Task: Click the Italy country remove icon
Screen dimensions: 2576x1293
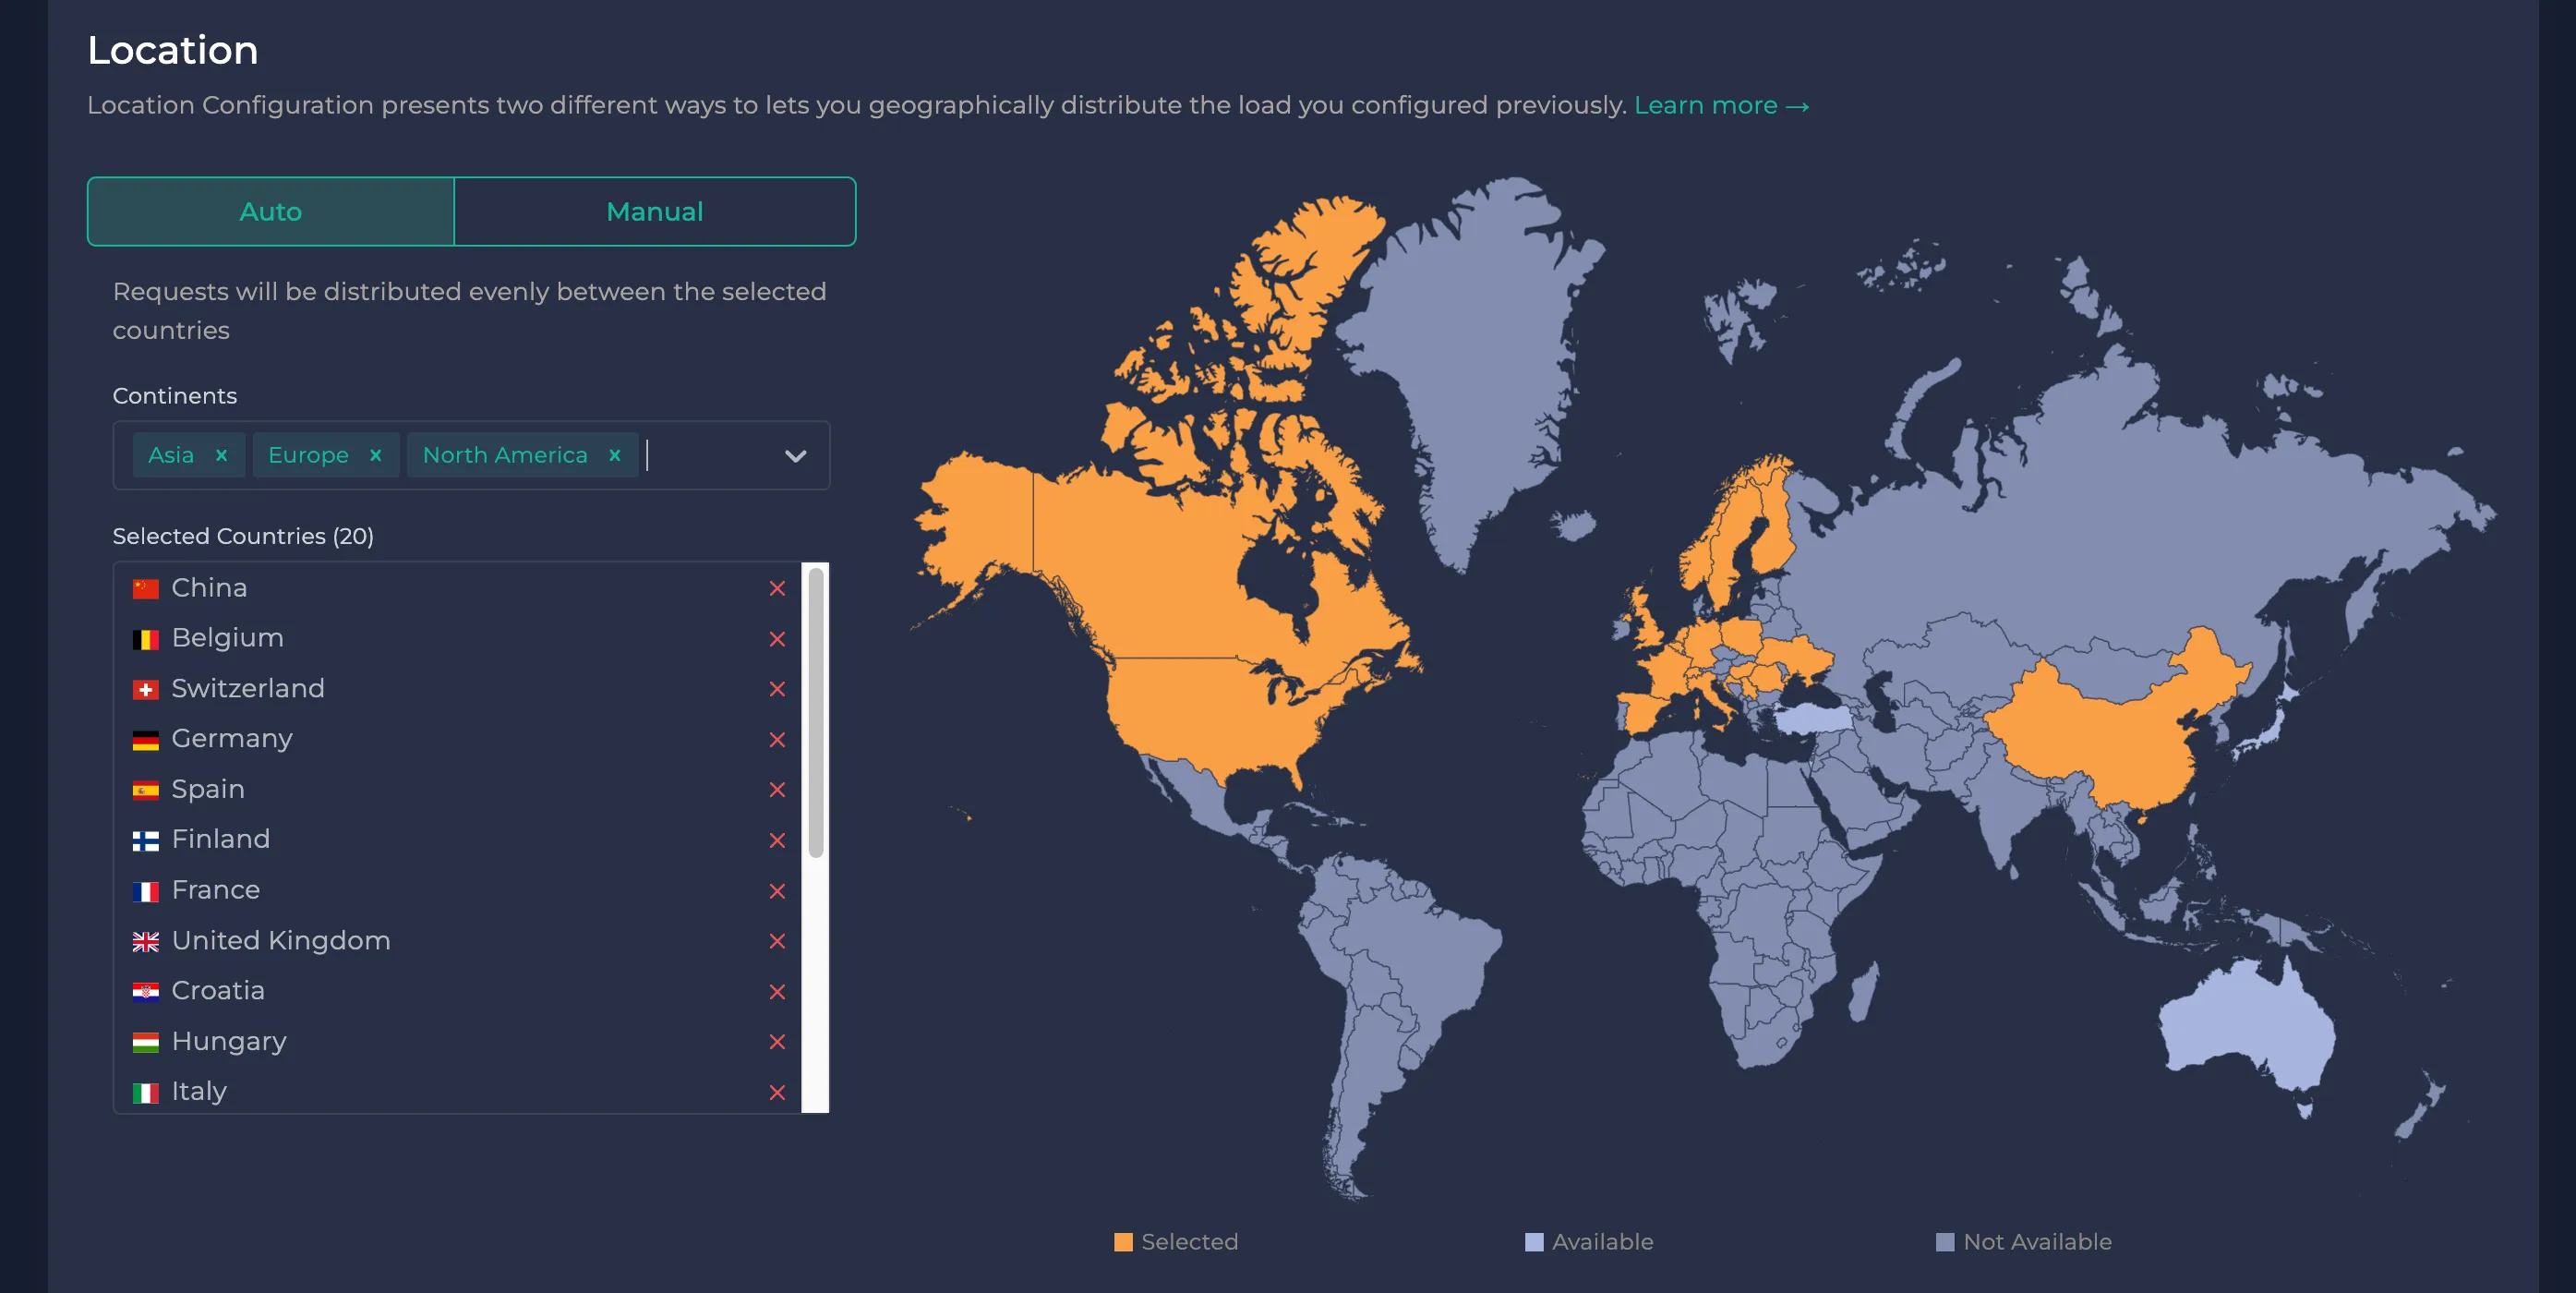Action: [x=778, y=1090]
